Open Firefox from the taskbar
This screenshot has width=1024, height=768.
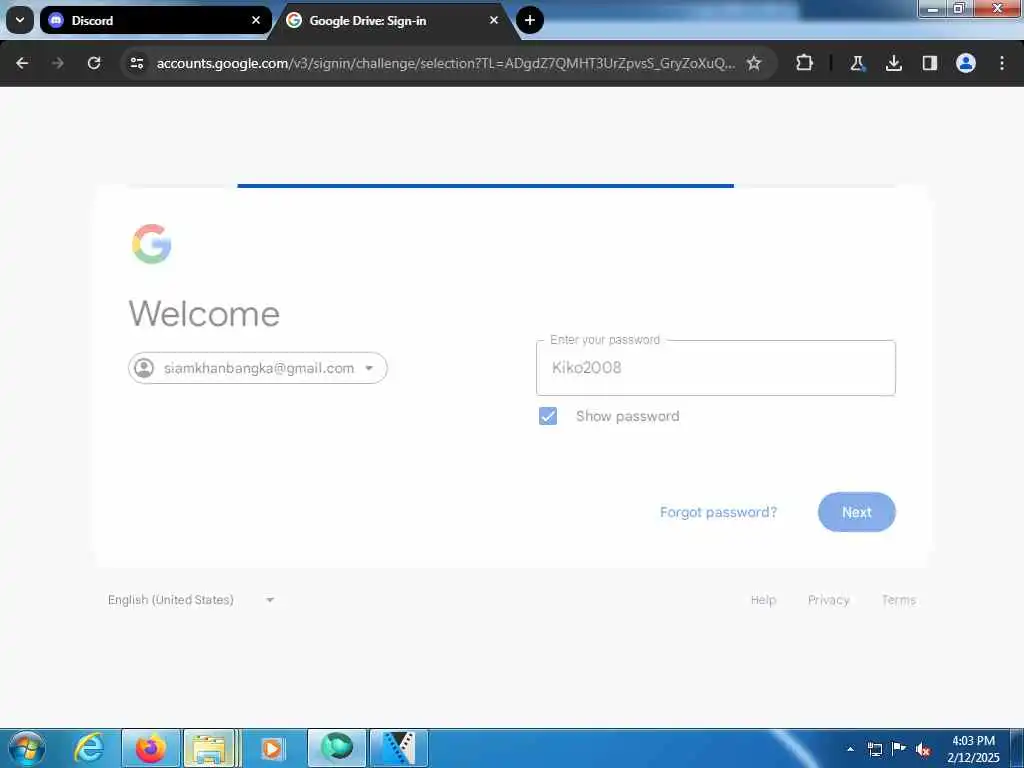[x=151, y=748]
